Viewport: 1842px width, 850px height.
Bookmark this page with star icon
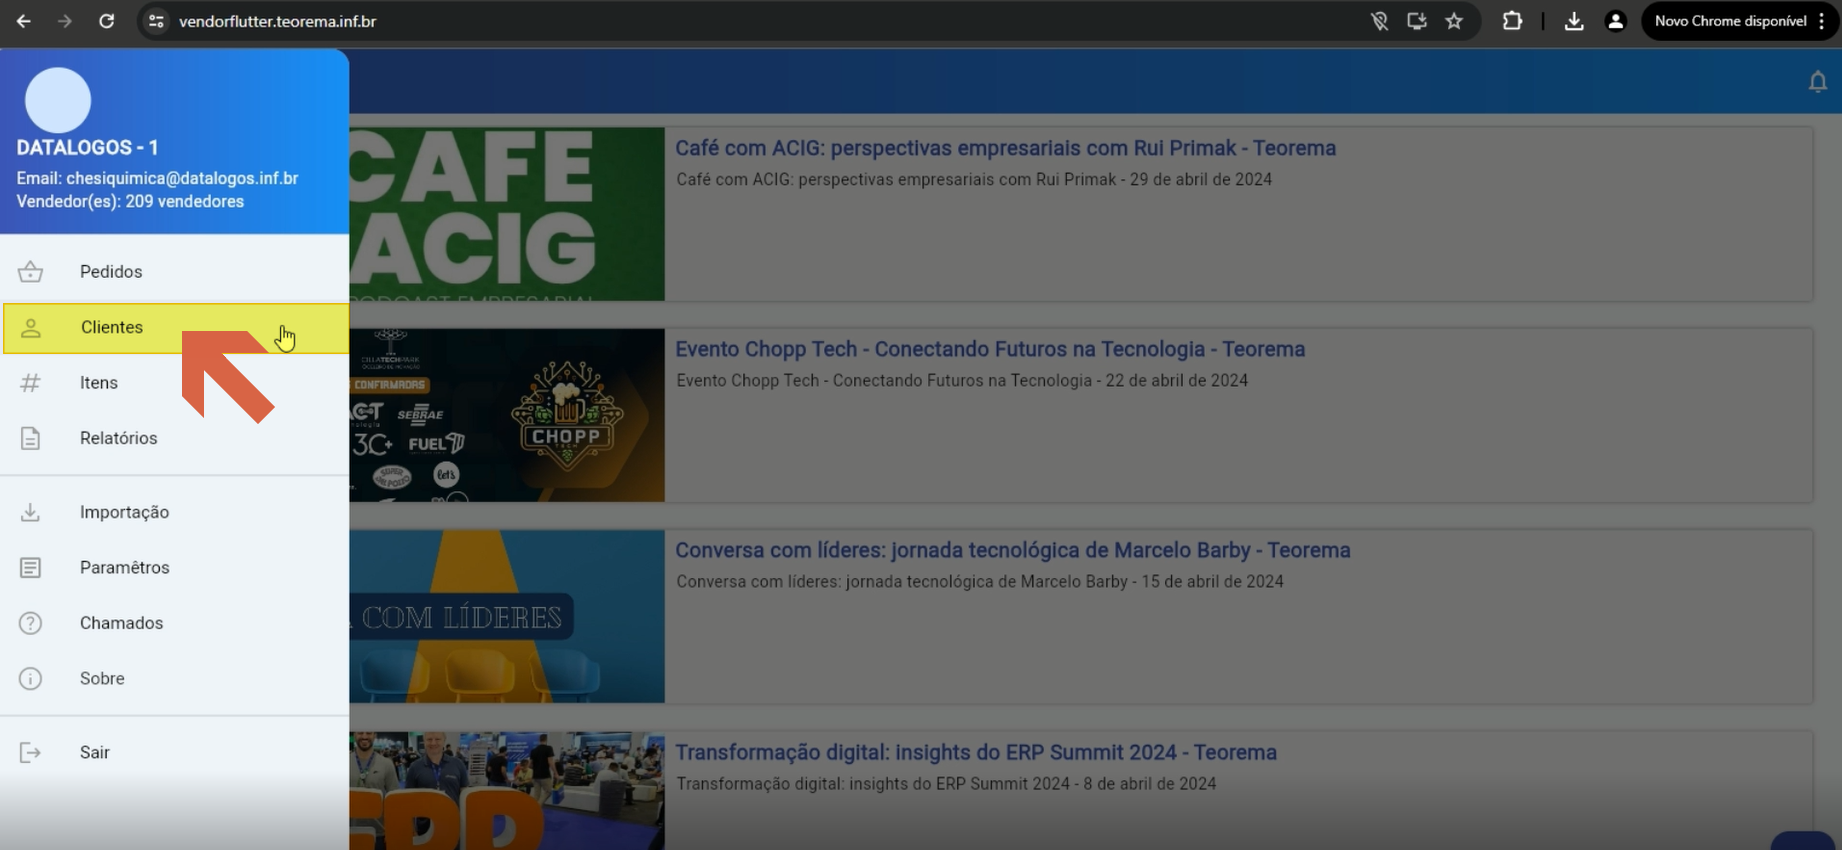[1454, 21]
